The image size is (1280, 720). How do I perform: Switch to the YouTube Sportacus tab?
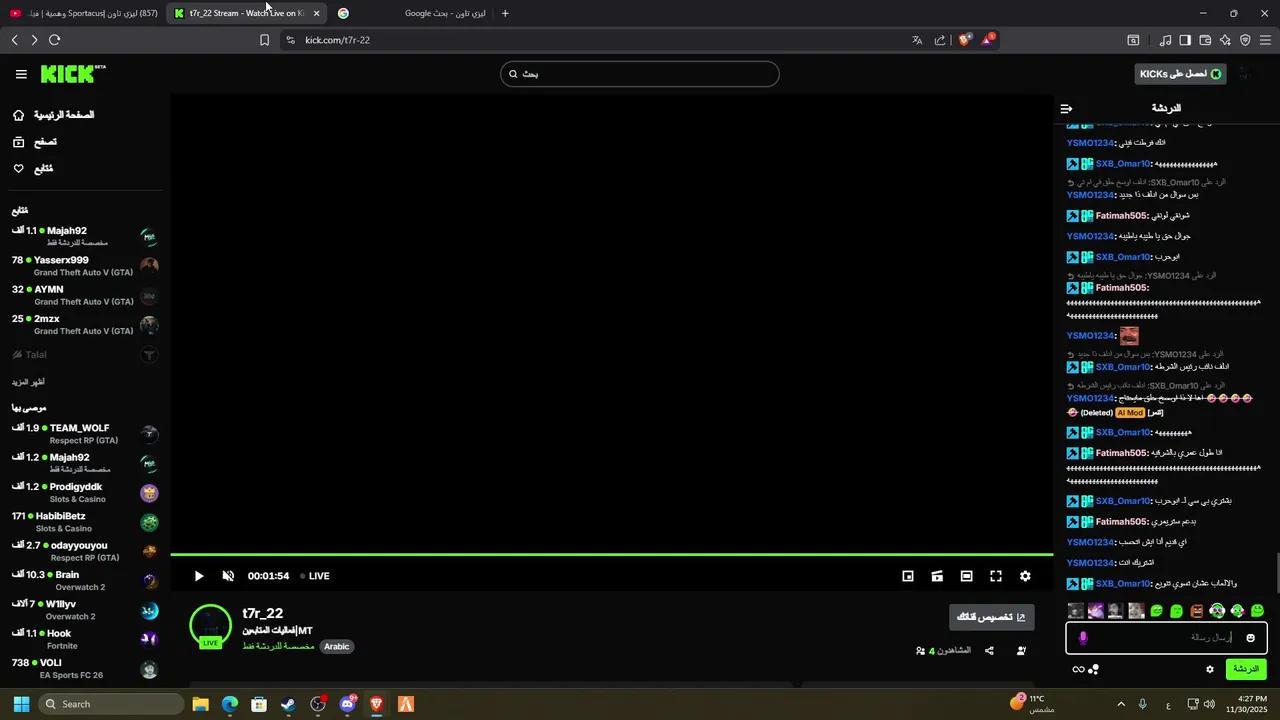(84, 13)
